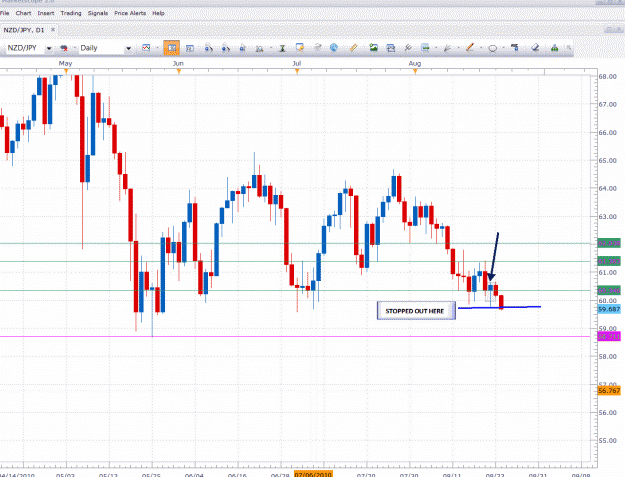Click the greyed refresh icon
This screenshot has width=625, height=477.
[318, 48]
